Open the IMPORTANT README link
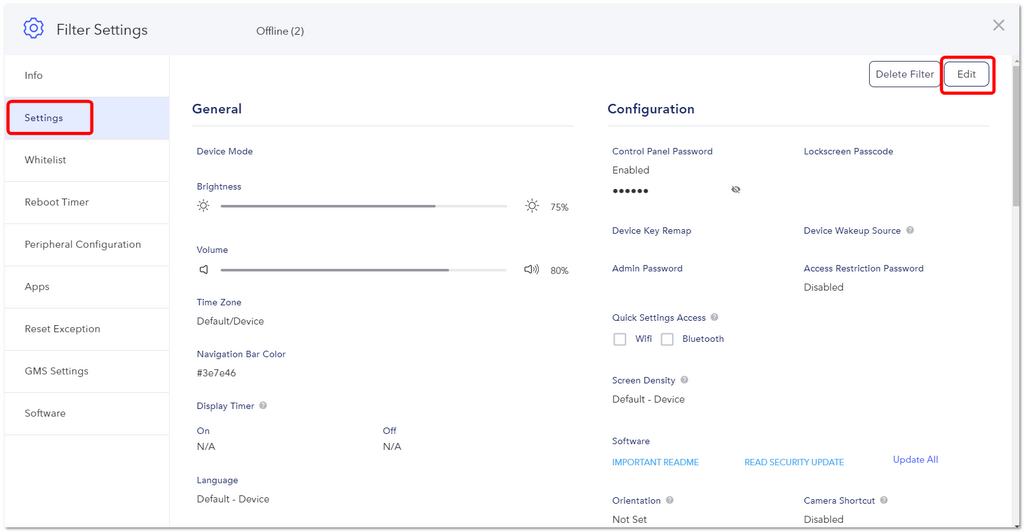1024x532 pixels. [655, 462]
